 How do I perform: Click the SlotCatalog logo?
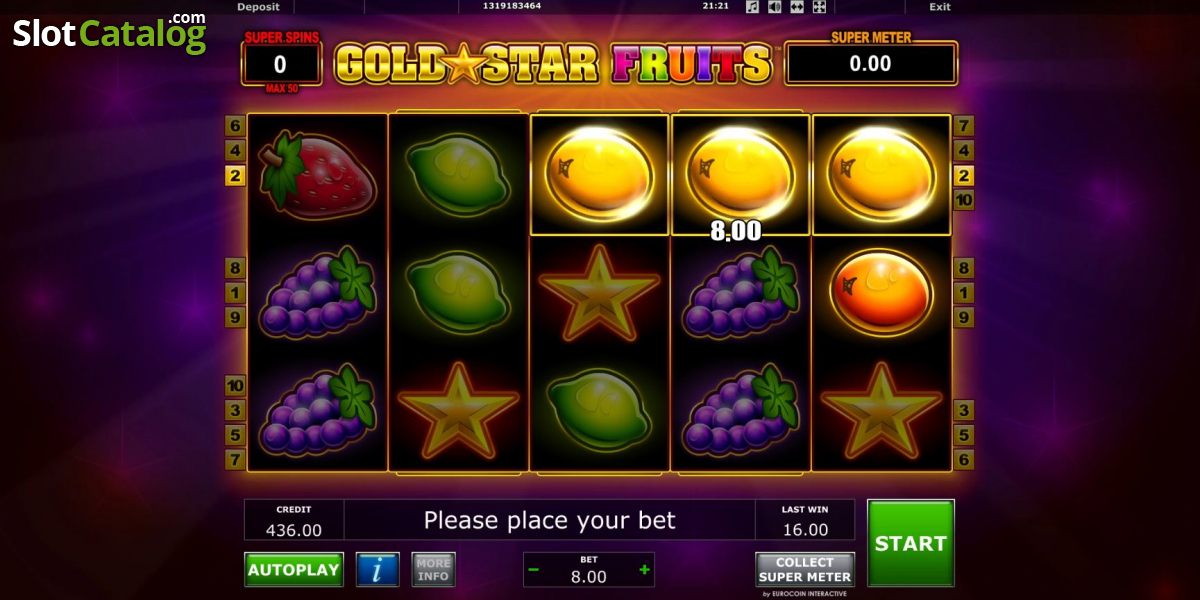click(x=110, y=33)
